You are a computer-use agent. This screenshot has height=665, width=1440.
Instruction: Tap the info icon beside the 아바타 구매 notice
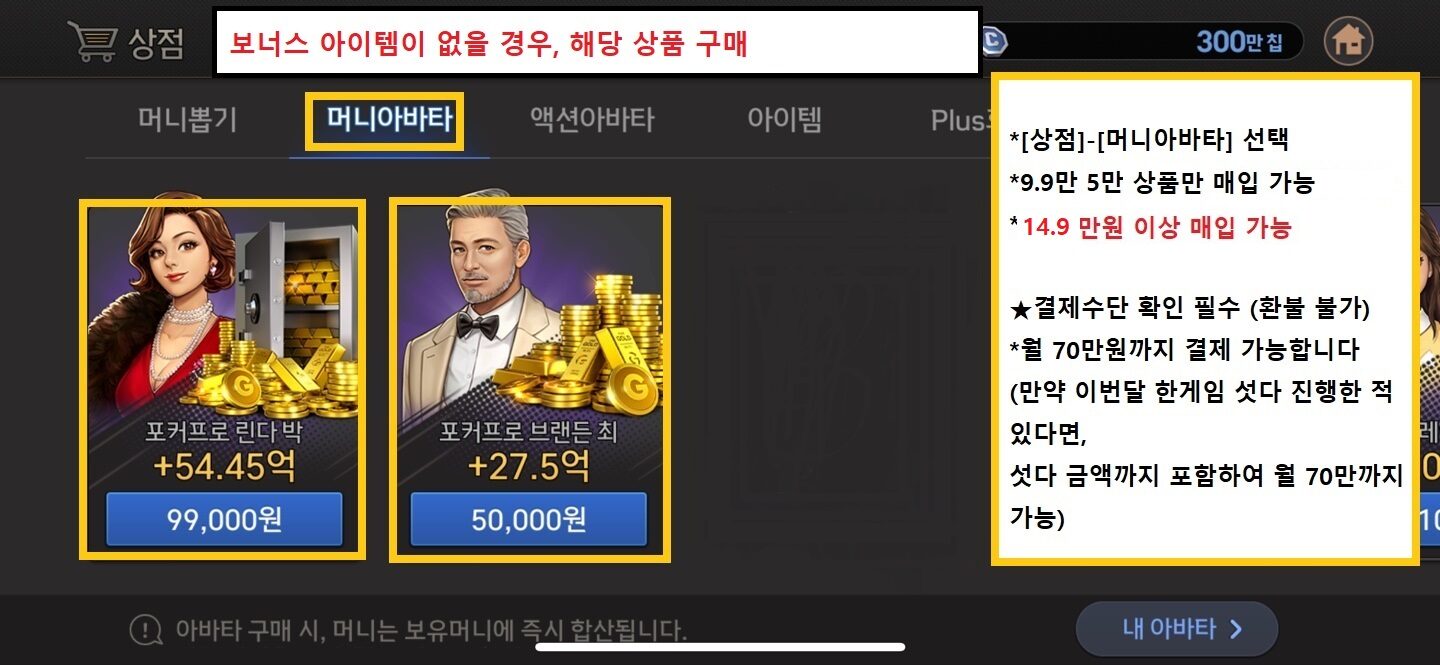point(146,631)
